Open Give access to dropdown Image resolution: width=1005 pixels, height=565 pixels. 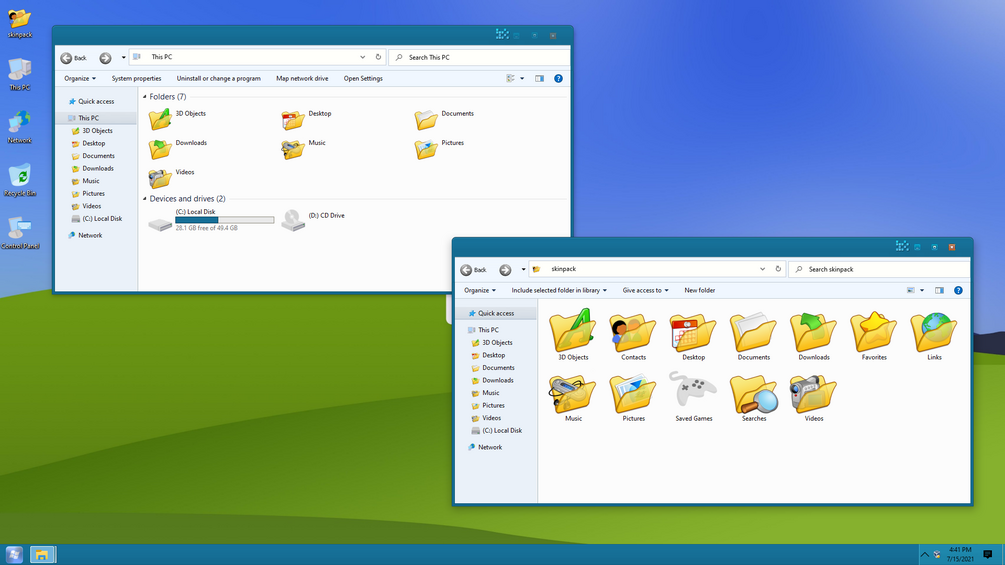[645, 290]
